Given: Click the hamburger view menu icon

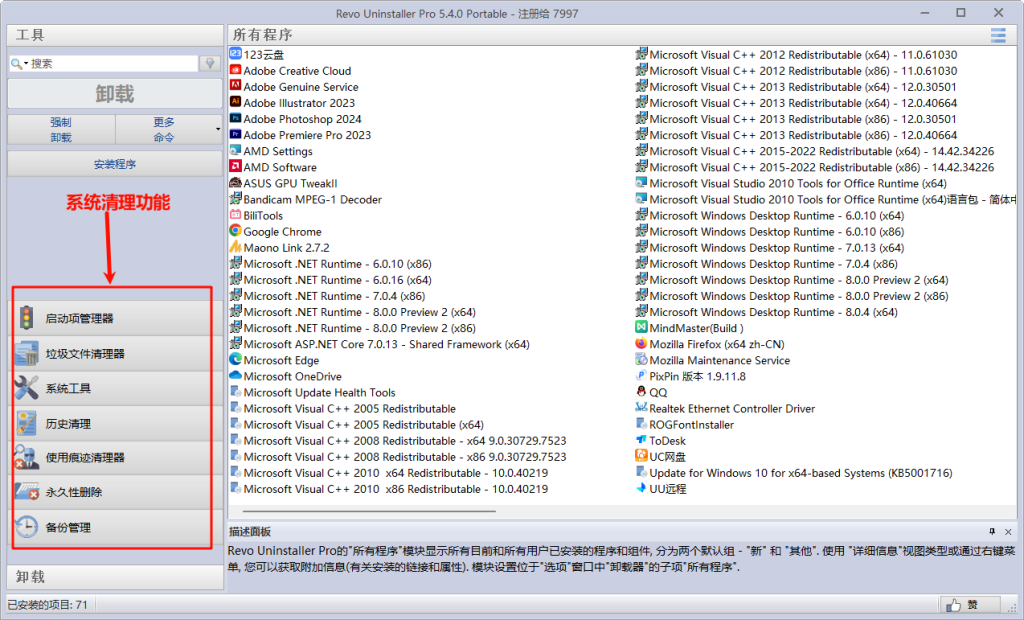Looking at the screenshot, I should (x=997, y=35).
